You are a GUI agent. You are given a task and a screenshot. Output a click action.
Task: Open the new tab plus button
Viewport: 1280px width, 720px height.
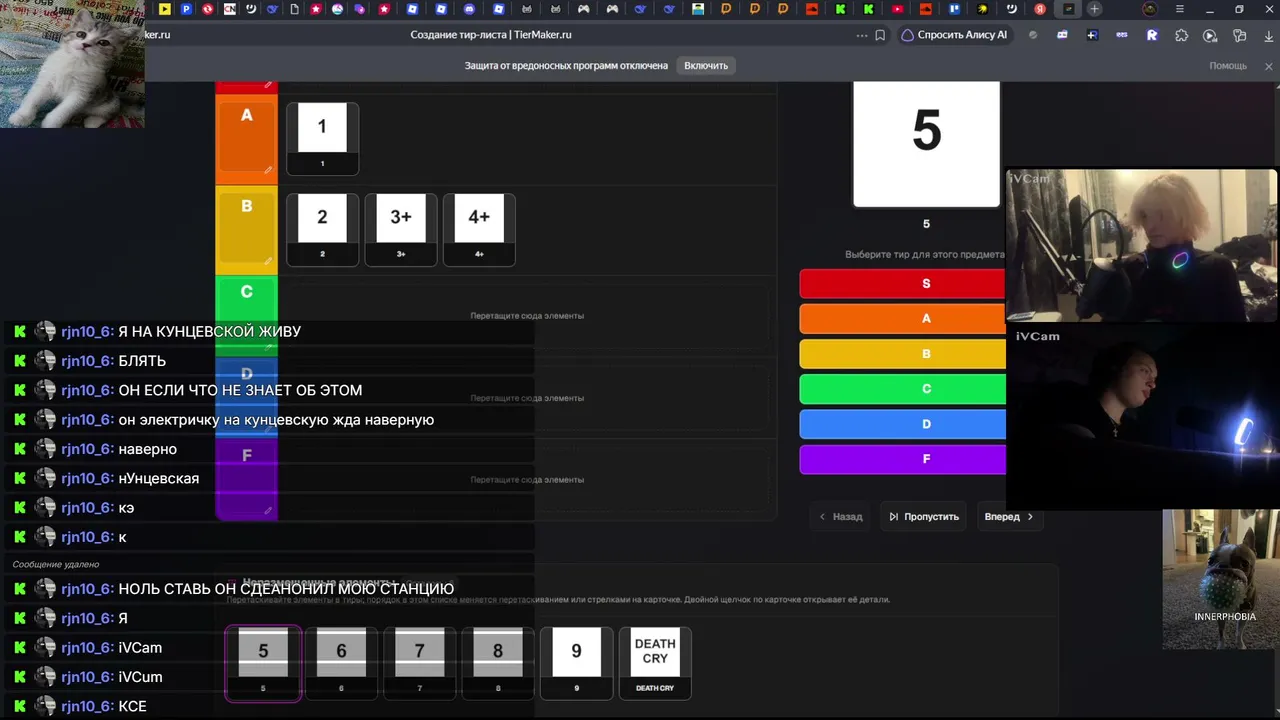[1095, 9]
